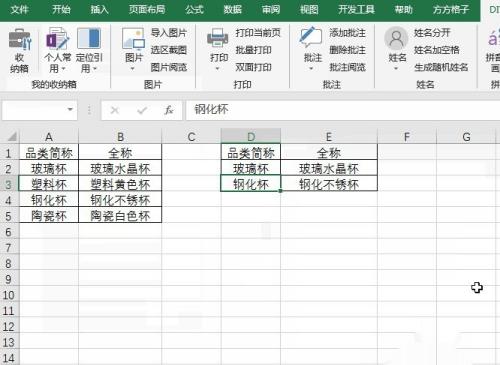Select cell containing 塑料黄色杯
The width and height of the screenshot is (500, 365).
pos(120,184)
